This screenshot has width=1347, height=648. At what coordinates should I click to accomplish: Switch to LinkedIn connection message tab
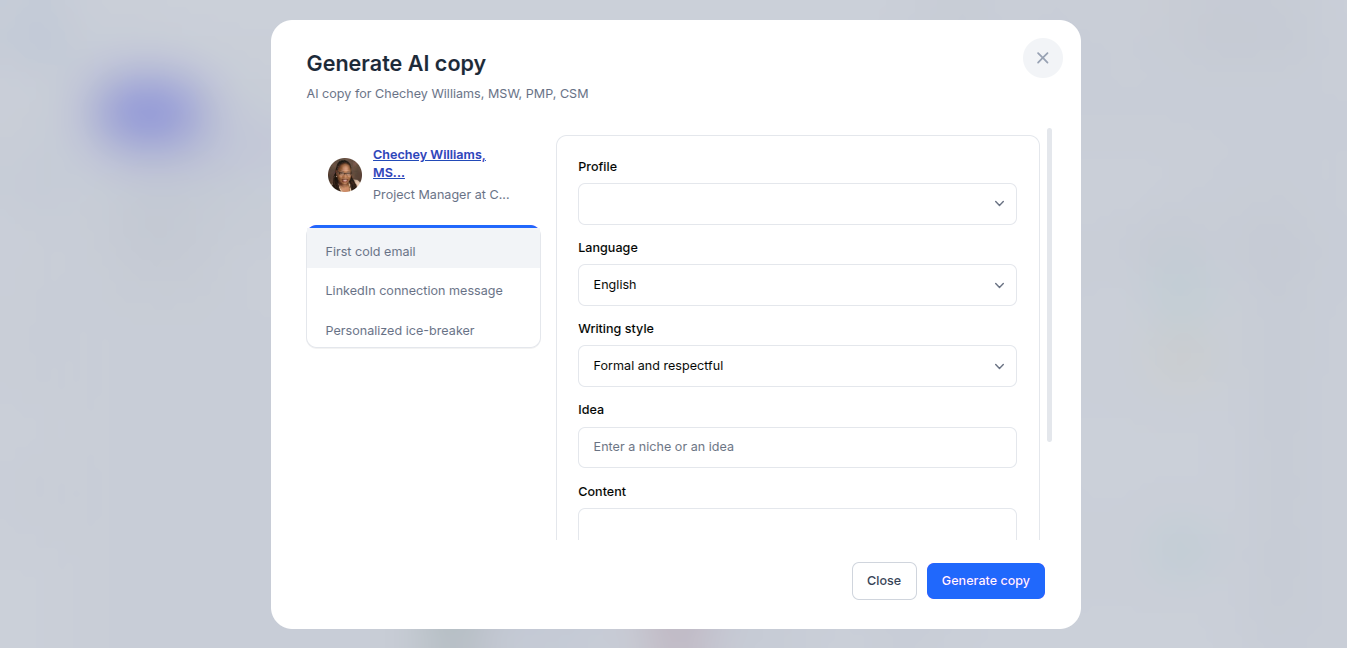coord(423,291)
